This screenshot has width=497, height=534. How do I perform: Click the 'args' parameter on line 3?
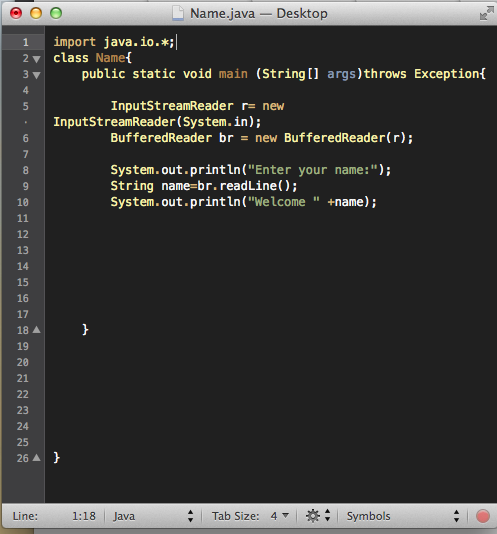(341, 75)
